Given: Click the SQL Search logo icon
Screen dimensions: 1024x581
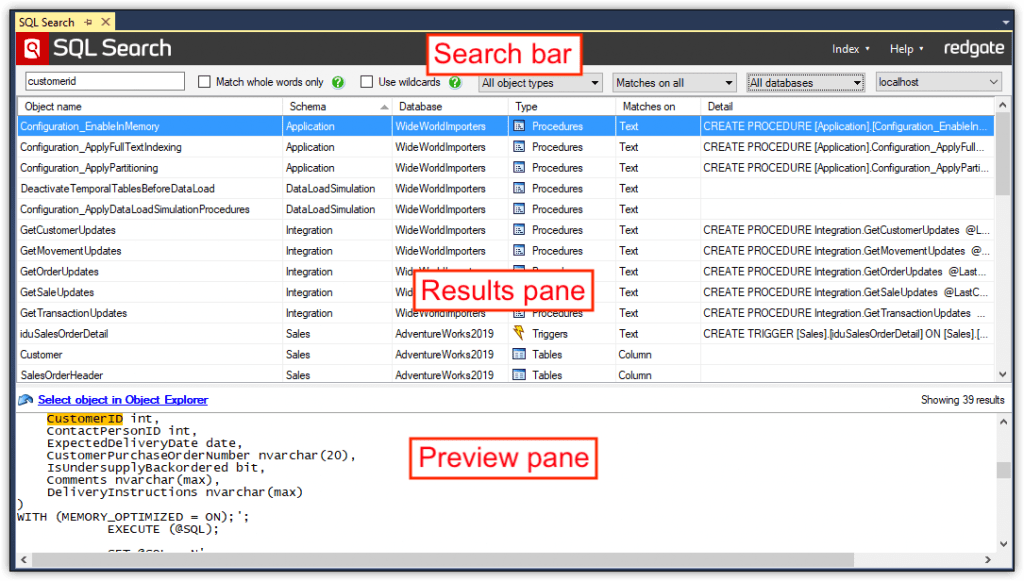Looking at the screenshot, I should pyautogui.click(x=29, y=47).
